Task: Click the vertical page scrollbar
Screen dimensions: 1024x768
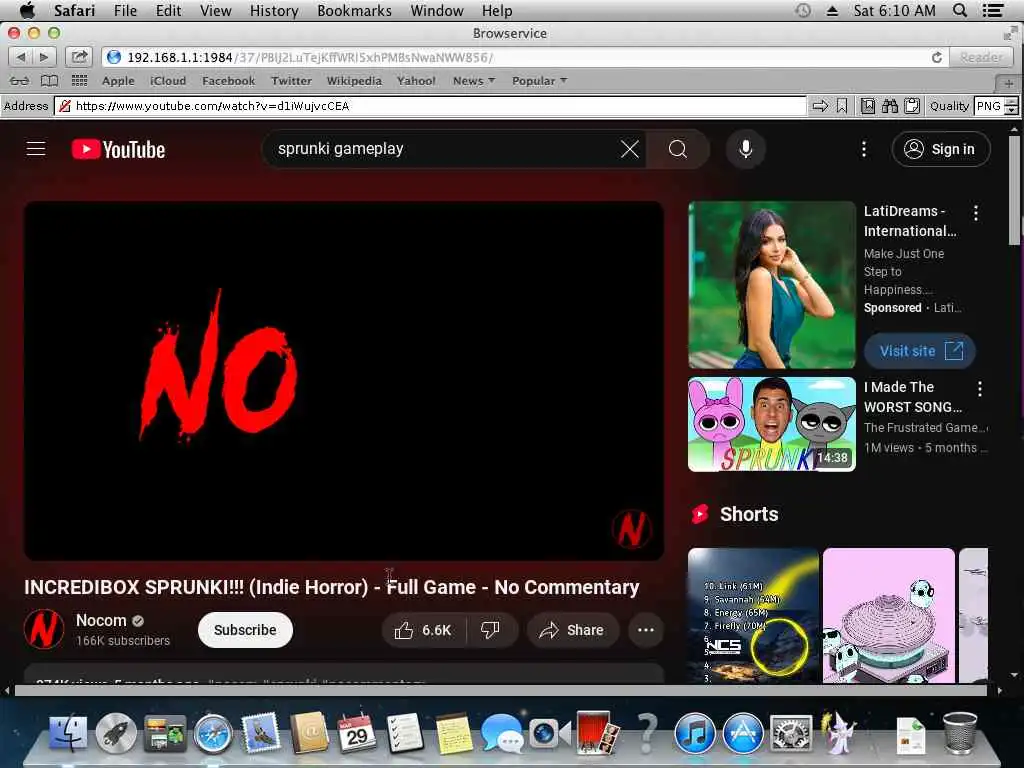Action: click(x=1014, y=192)
